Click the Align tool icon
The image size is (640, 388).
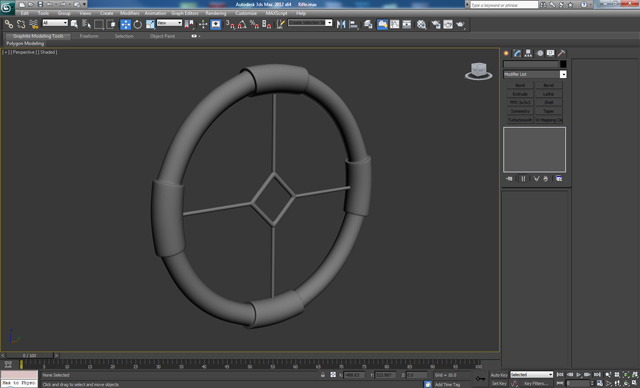pos(353,24)
